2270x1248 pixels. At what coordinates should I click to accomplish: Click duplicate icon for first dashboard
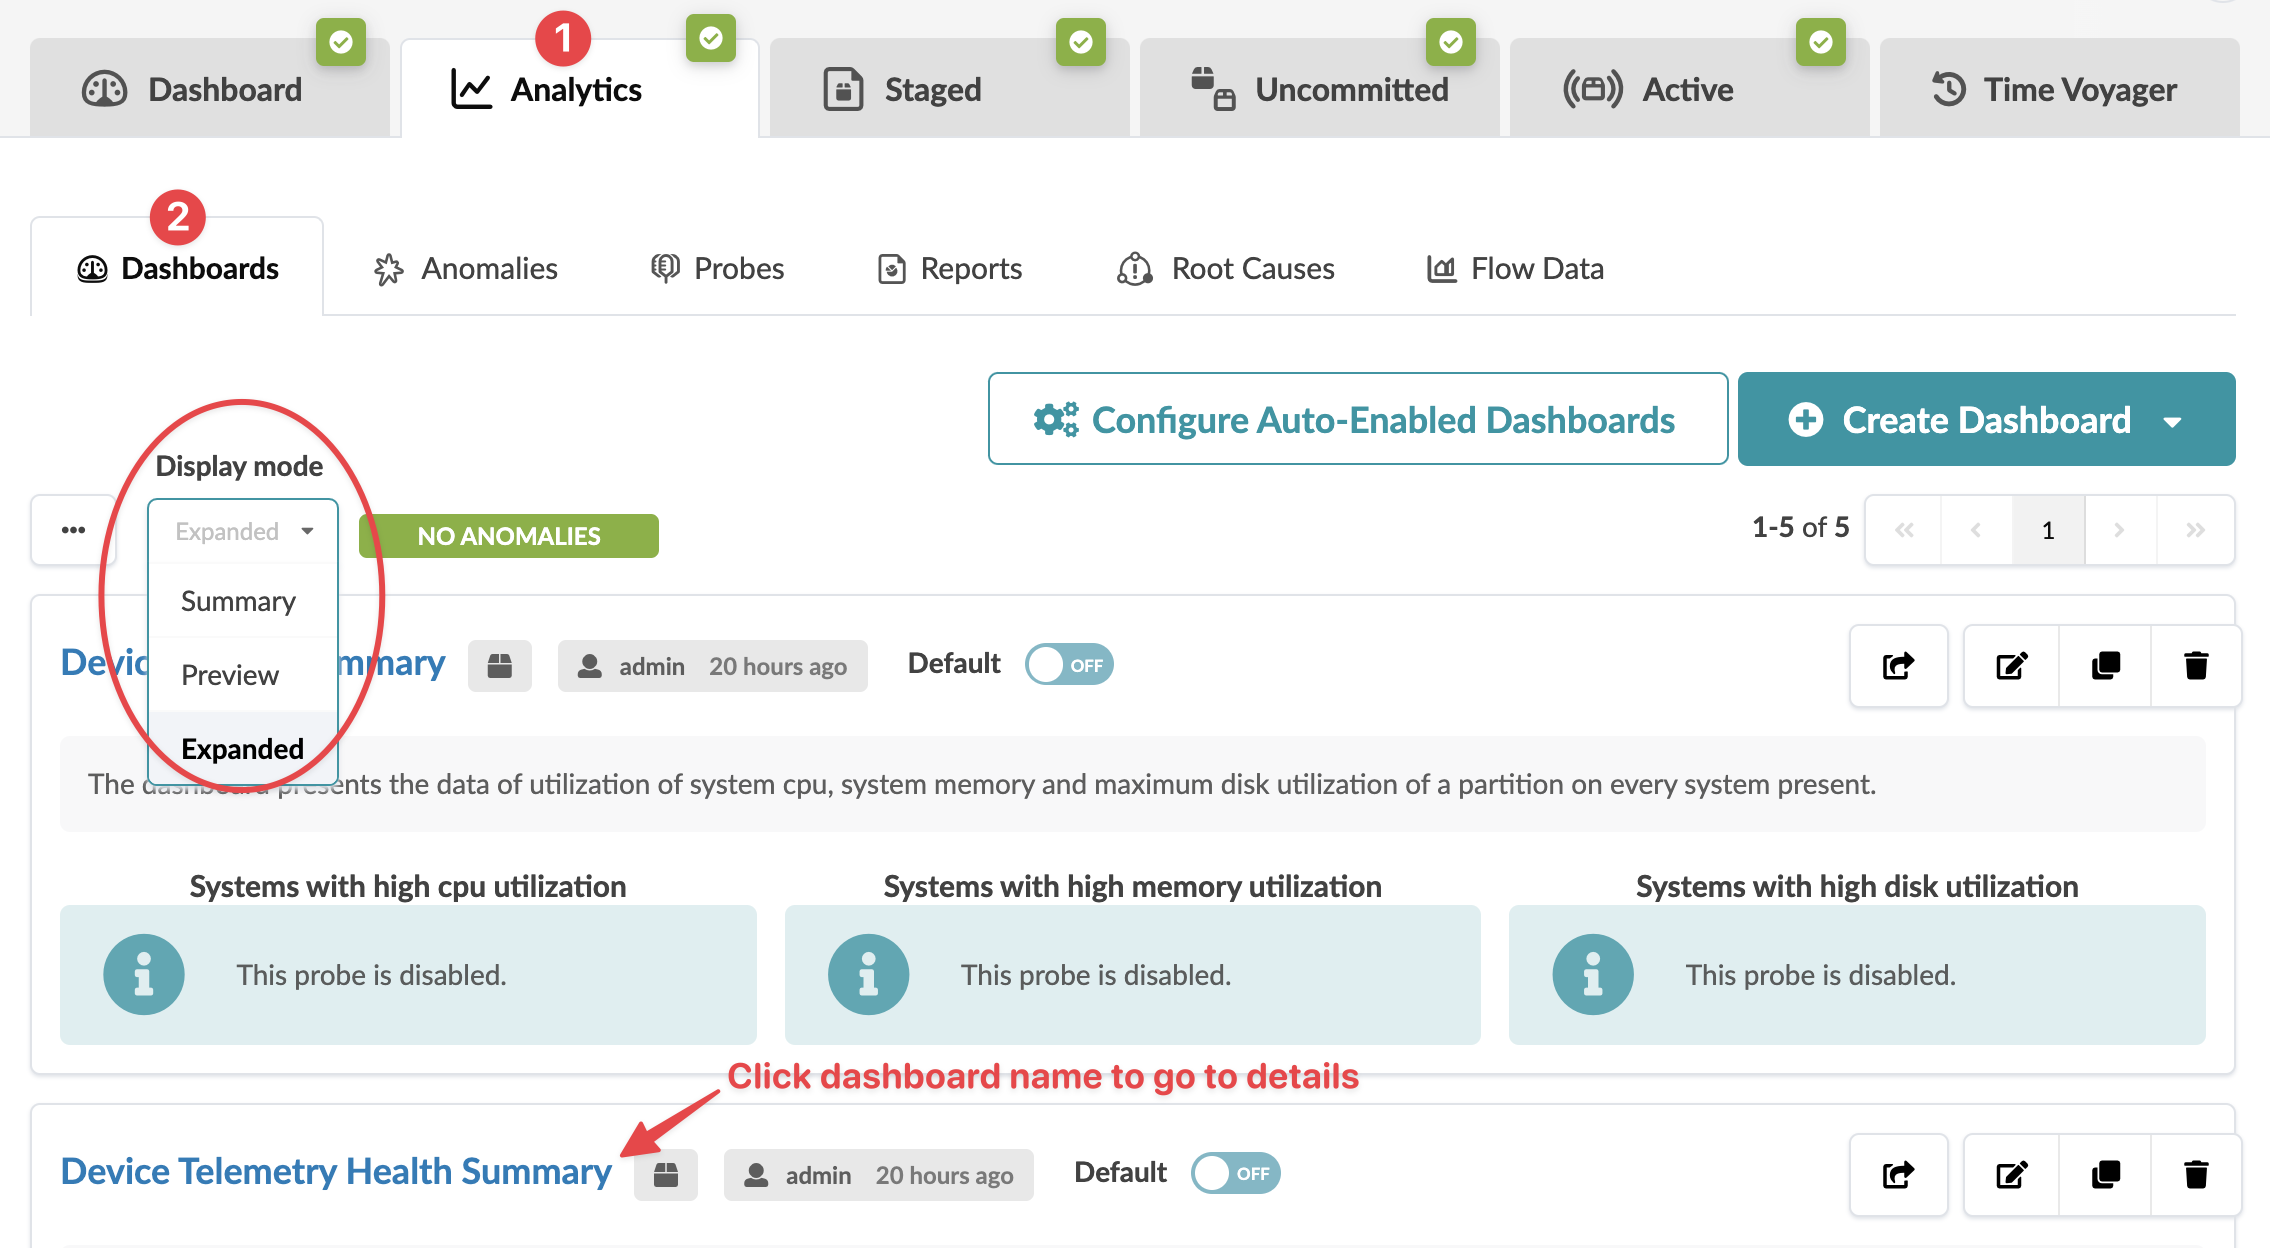pyautogui.click(x=2105, y=666)
